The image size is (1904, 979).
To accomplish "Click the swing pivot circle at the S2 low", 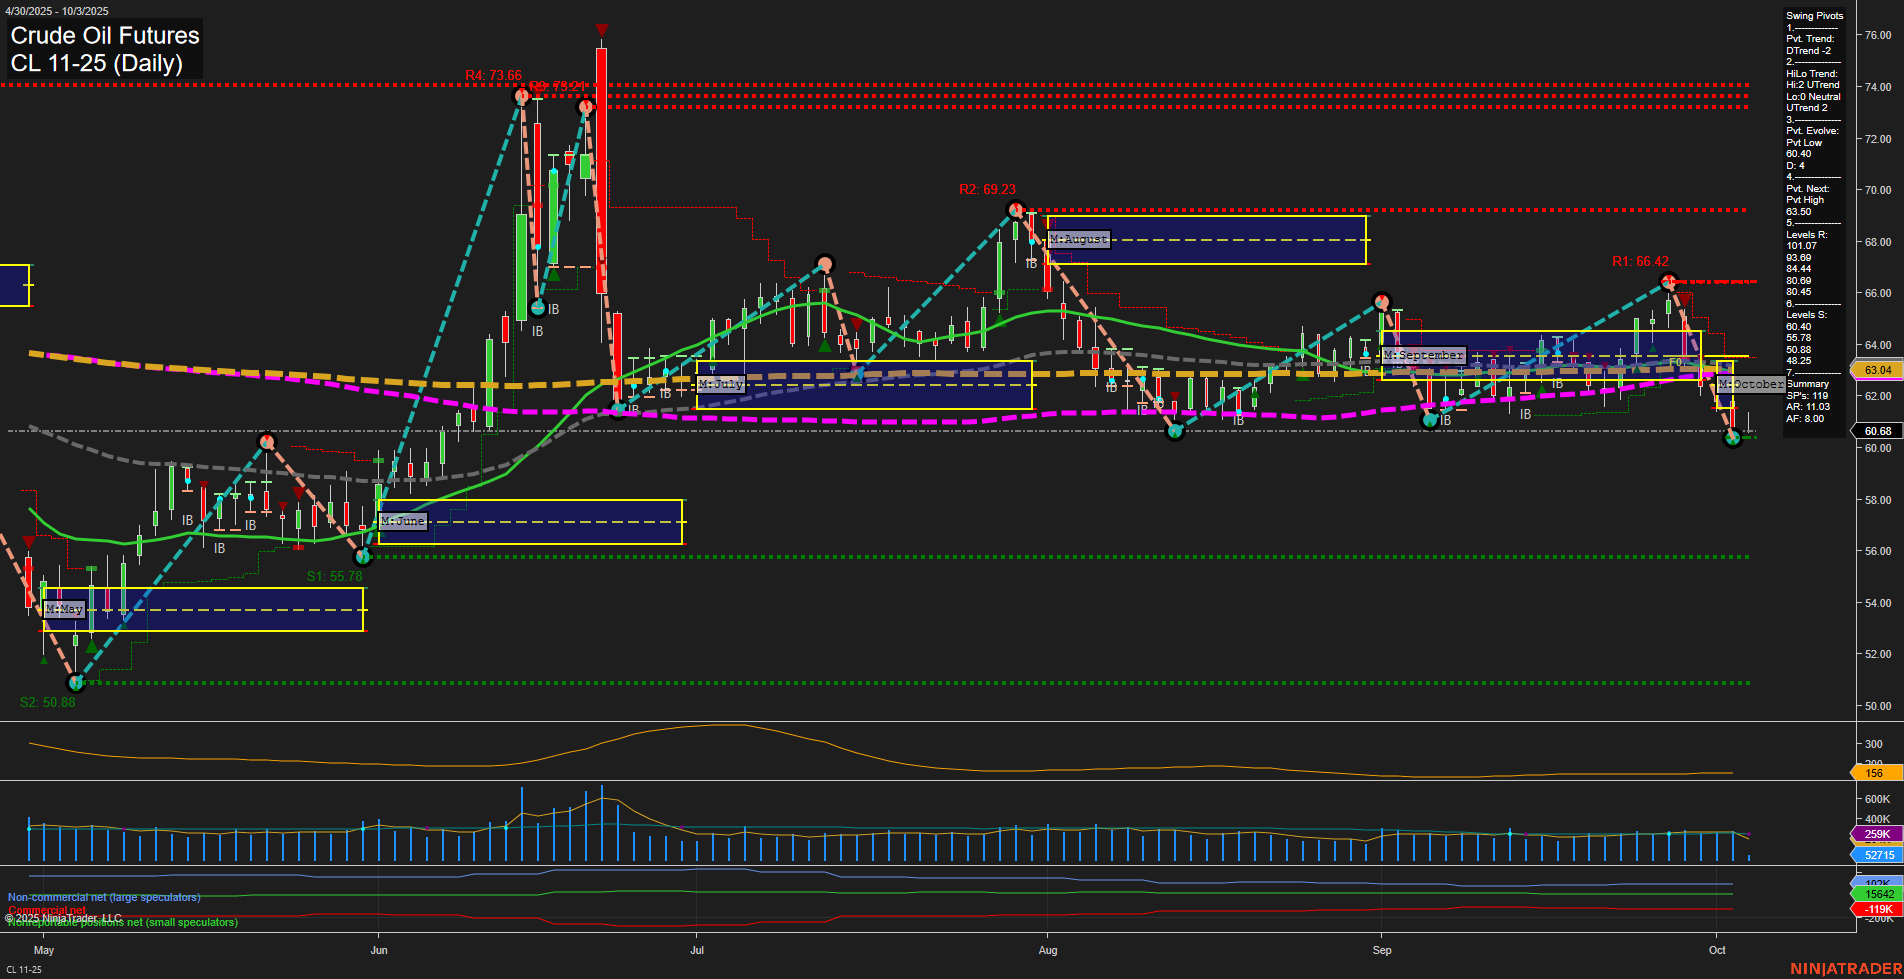I will tap(77, 683).
